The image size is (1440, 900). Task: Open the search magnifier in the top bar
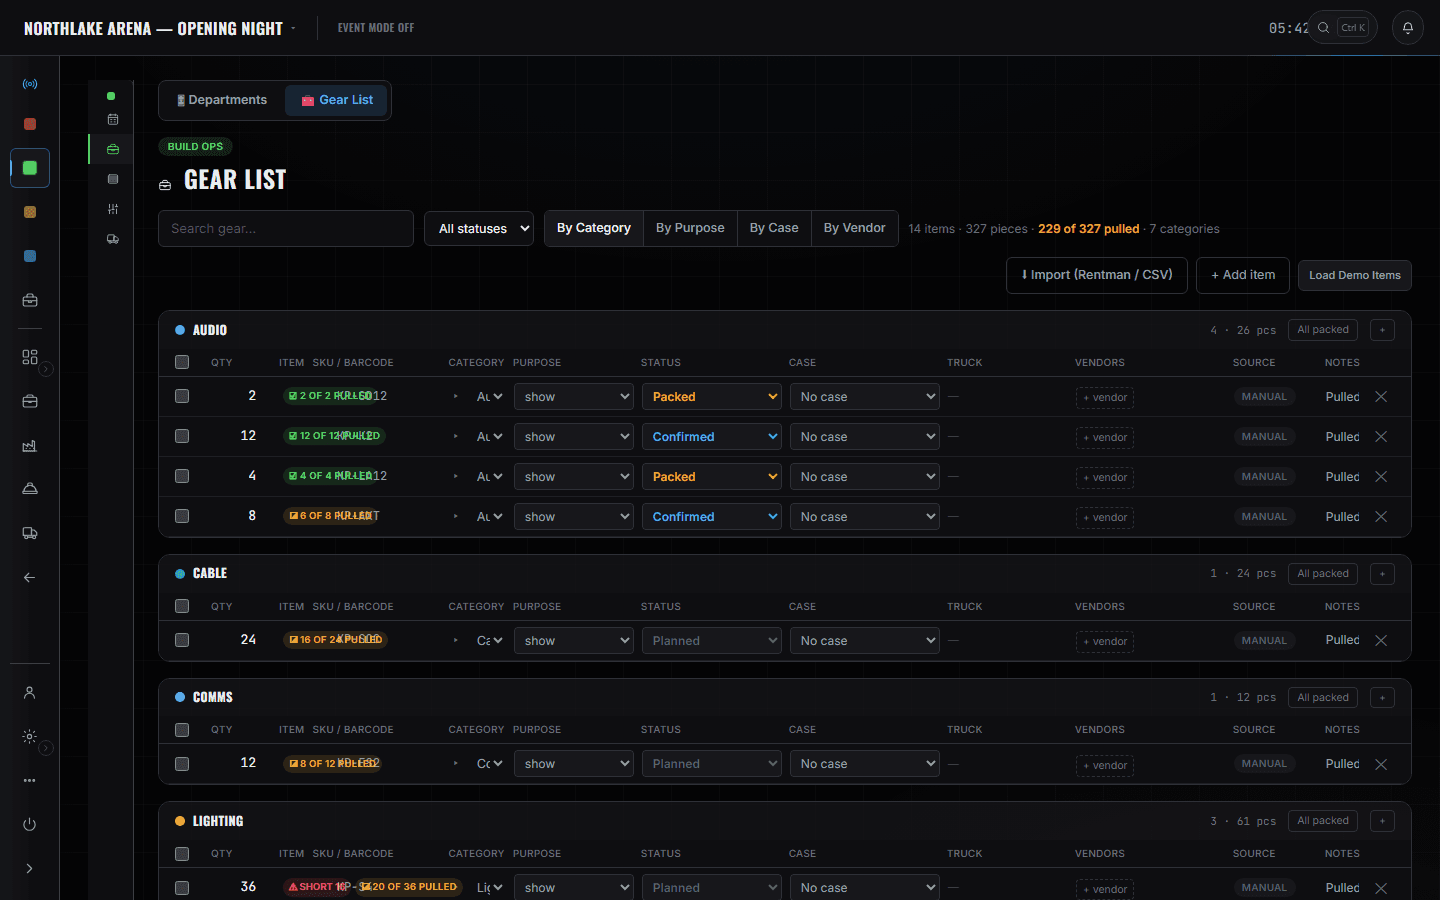coord(1323,28)
